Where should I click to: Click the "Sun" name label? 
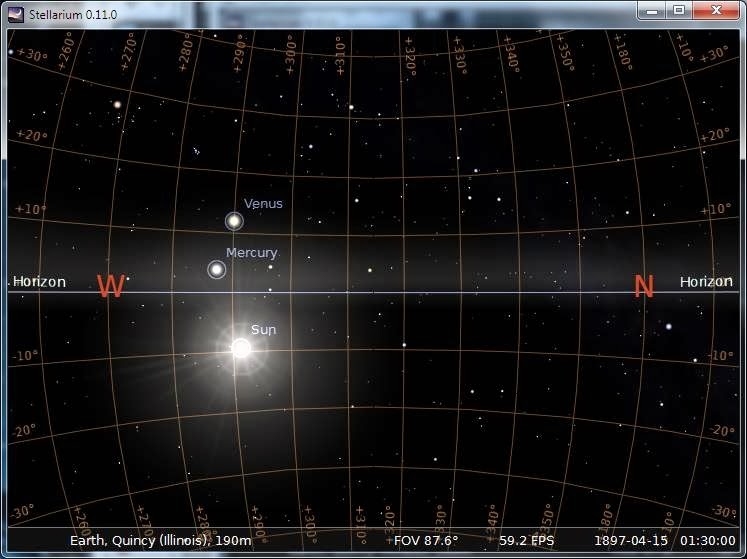click(263, 330)
